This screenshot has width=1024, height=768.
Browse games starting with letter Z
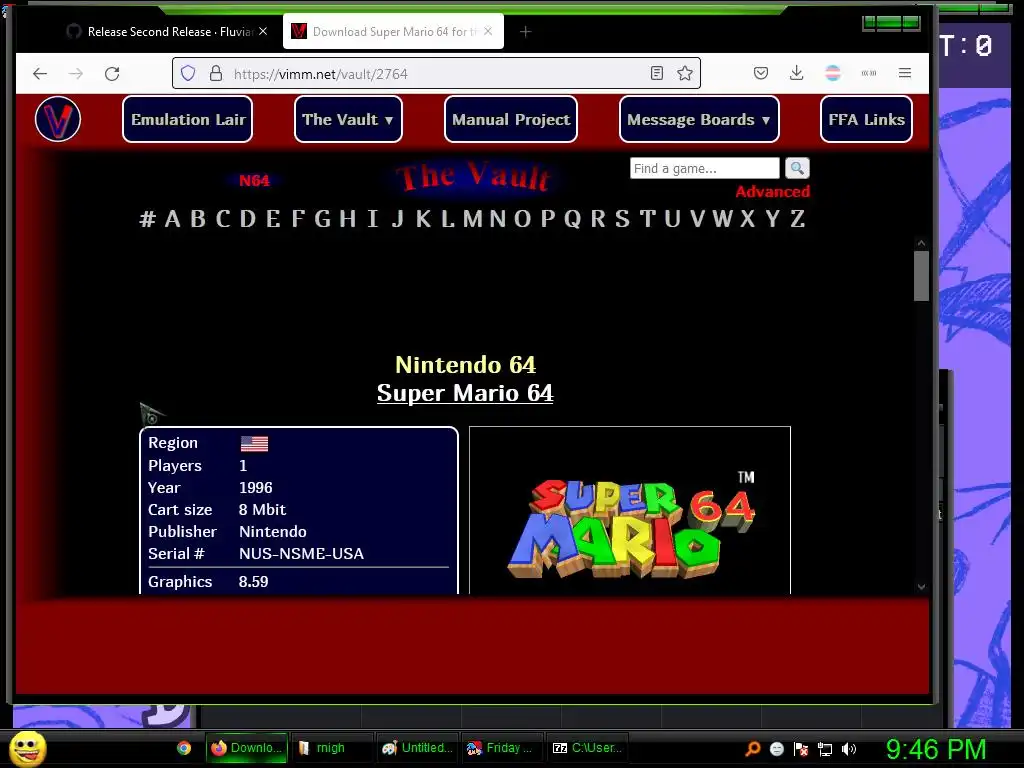(x=797, y=219)
